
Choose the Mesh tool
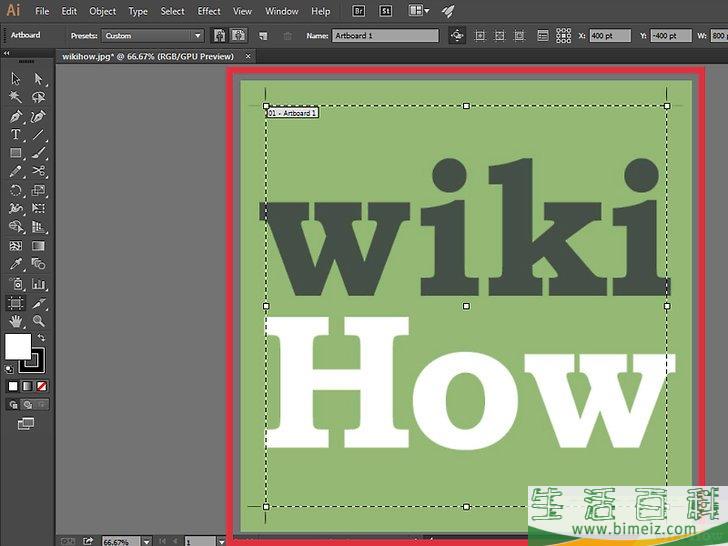pyautogui.click(x=16, y=246)
